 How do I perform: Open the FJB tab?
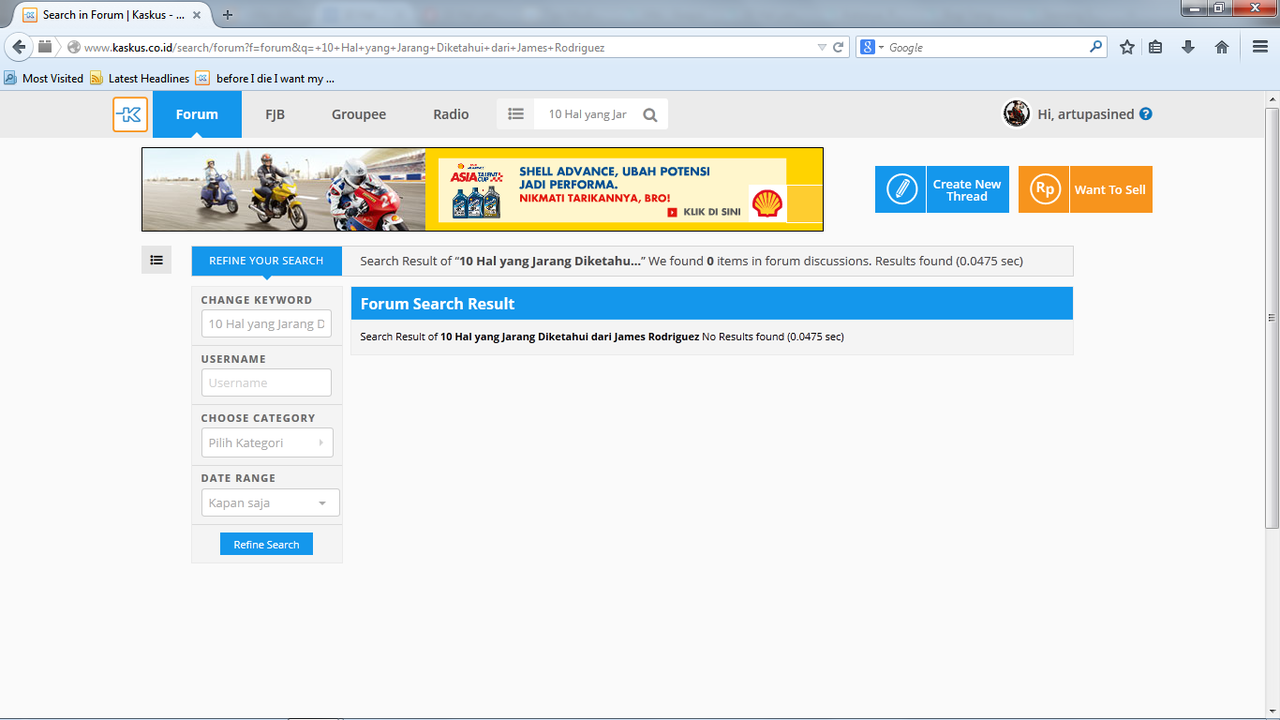[275, 114]
